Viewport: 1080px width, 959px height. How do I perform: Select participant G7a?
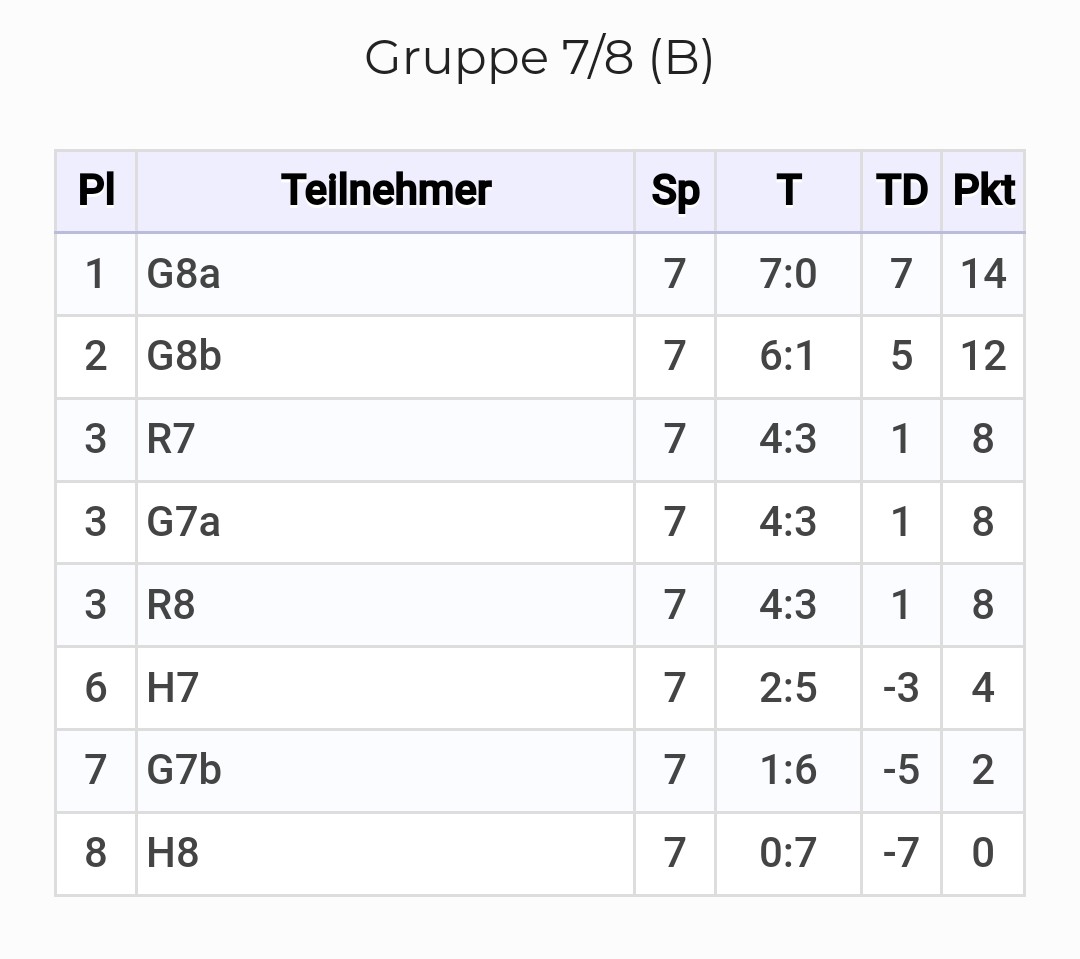point(183,522)
